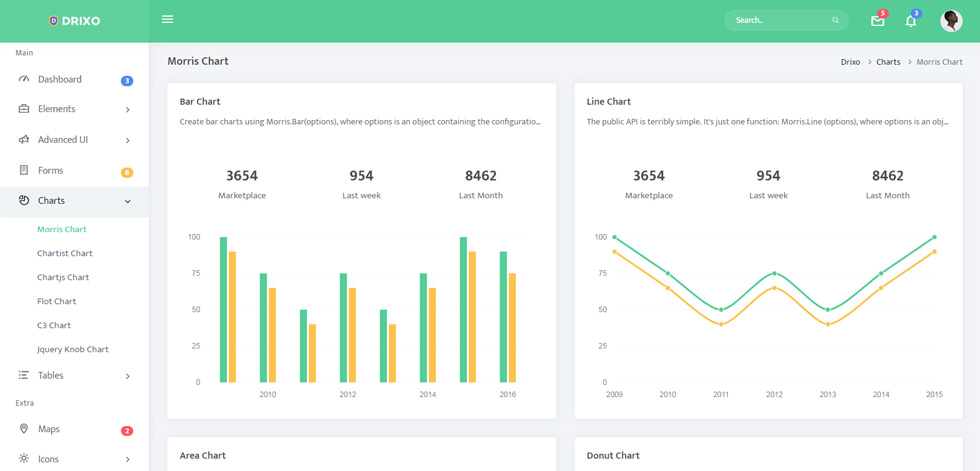Click the red mail badge showing 5
This screenshot has width=980, height=471.
(882, 13)
